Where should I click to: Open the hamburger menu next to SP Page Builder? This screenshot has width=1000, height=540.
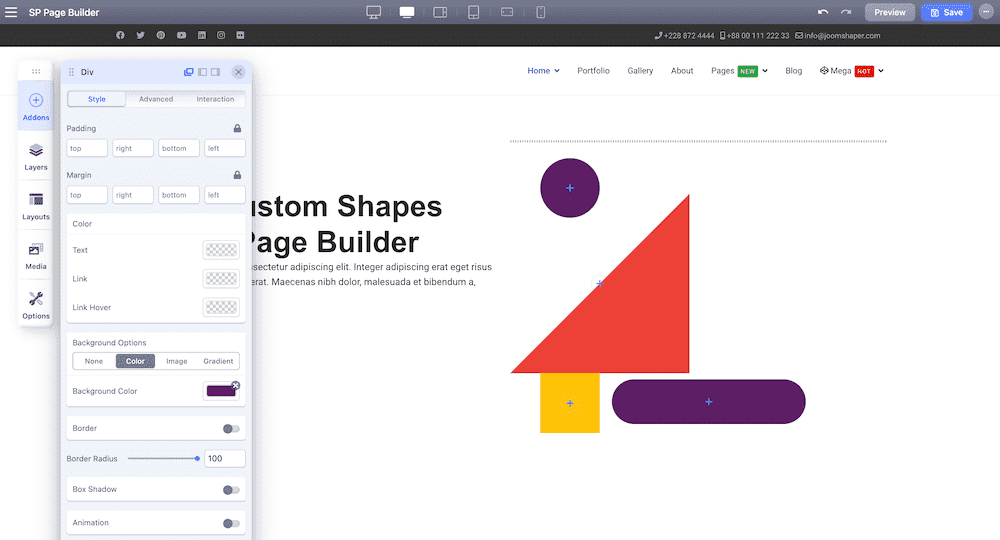point(11,12)
